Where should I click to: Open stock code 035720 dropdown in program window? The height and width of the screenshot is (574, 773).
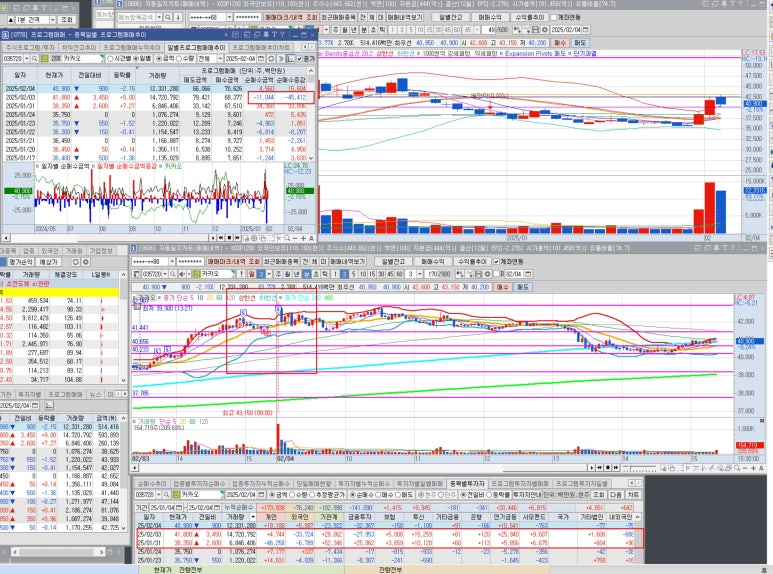(26, 58)
